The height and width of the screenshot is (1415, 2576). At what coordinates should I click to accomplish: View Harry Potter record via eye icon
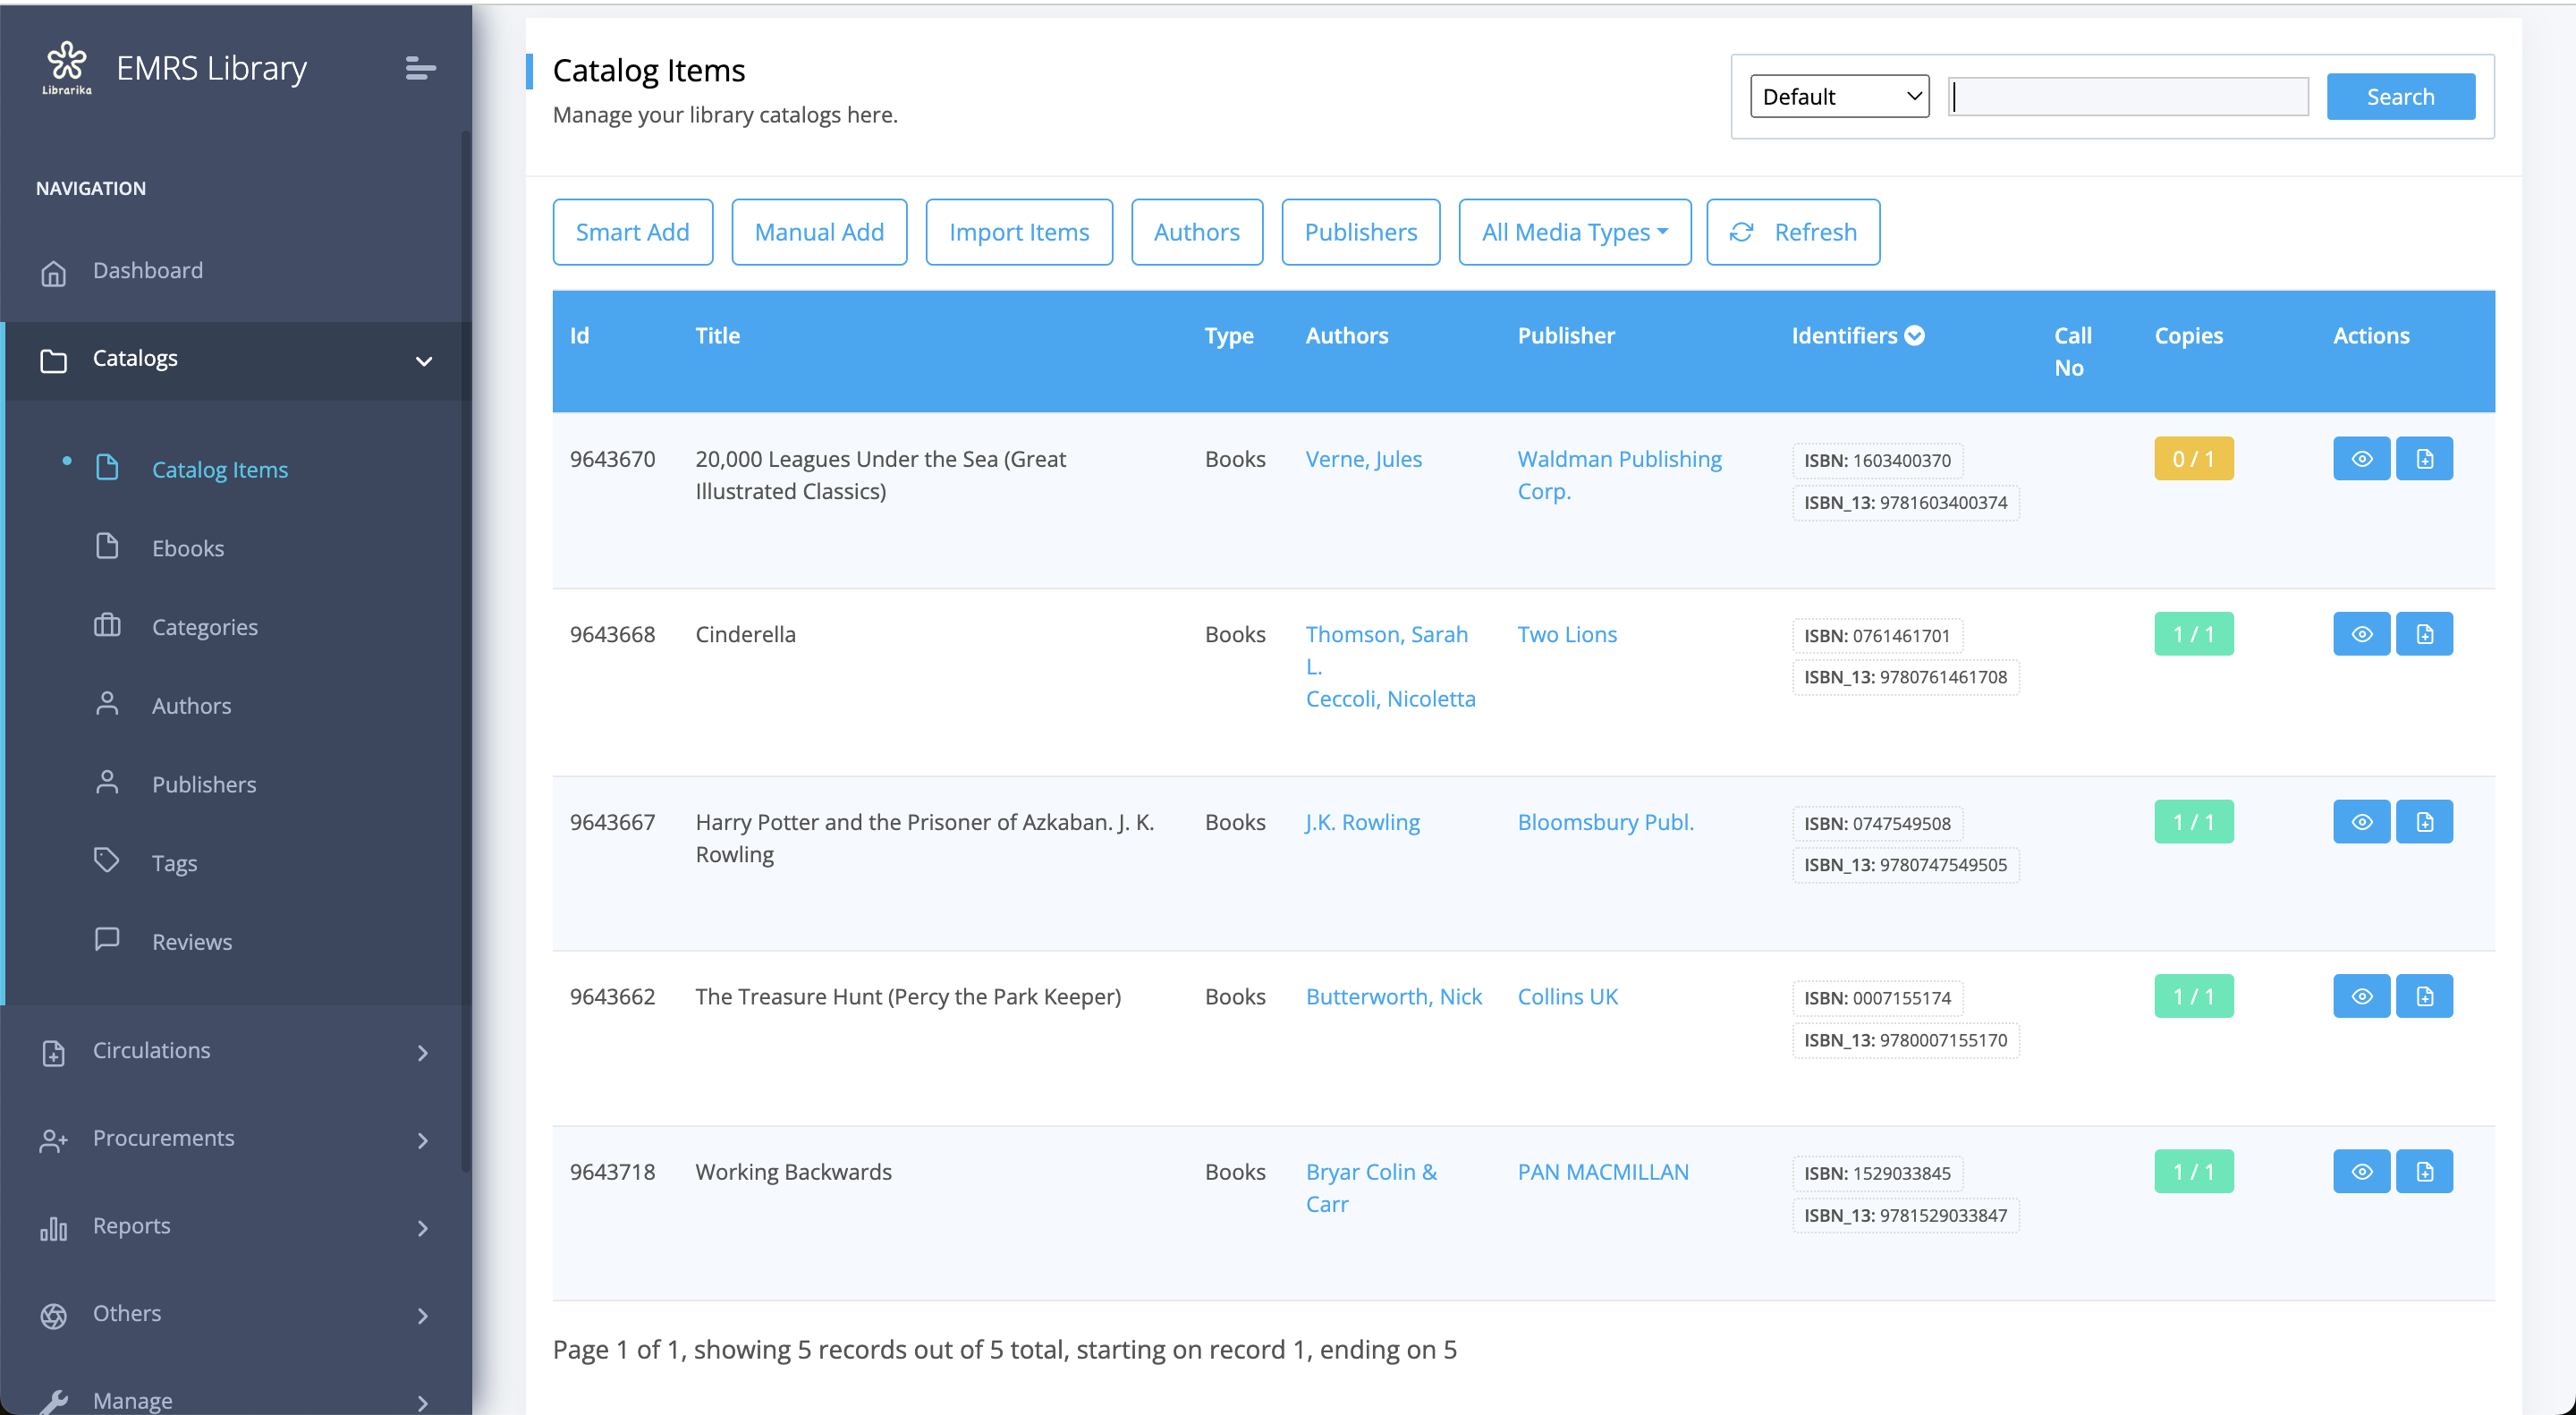[2361, 822]
